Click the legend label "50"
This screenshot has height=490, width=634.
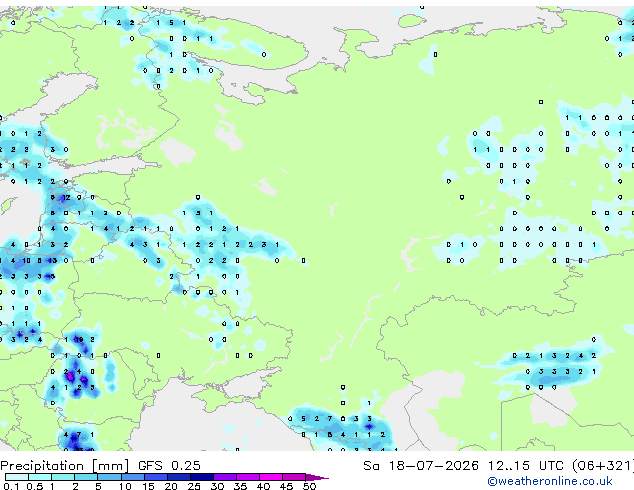(x=310, y=486)
